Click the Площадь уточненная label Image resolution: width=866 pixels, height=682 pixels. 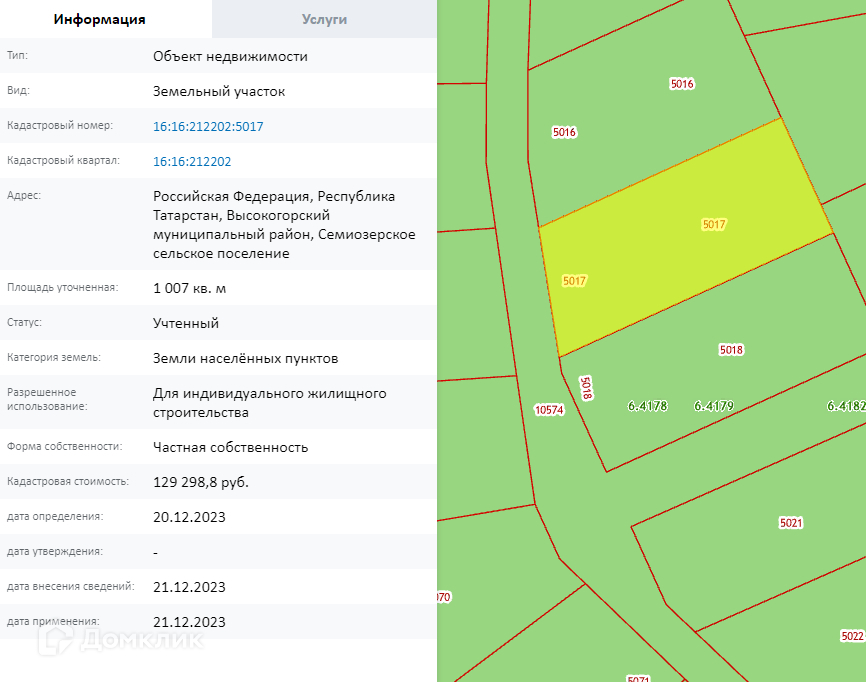click(x=62, y=288)
